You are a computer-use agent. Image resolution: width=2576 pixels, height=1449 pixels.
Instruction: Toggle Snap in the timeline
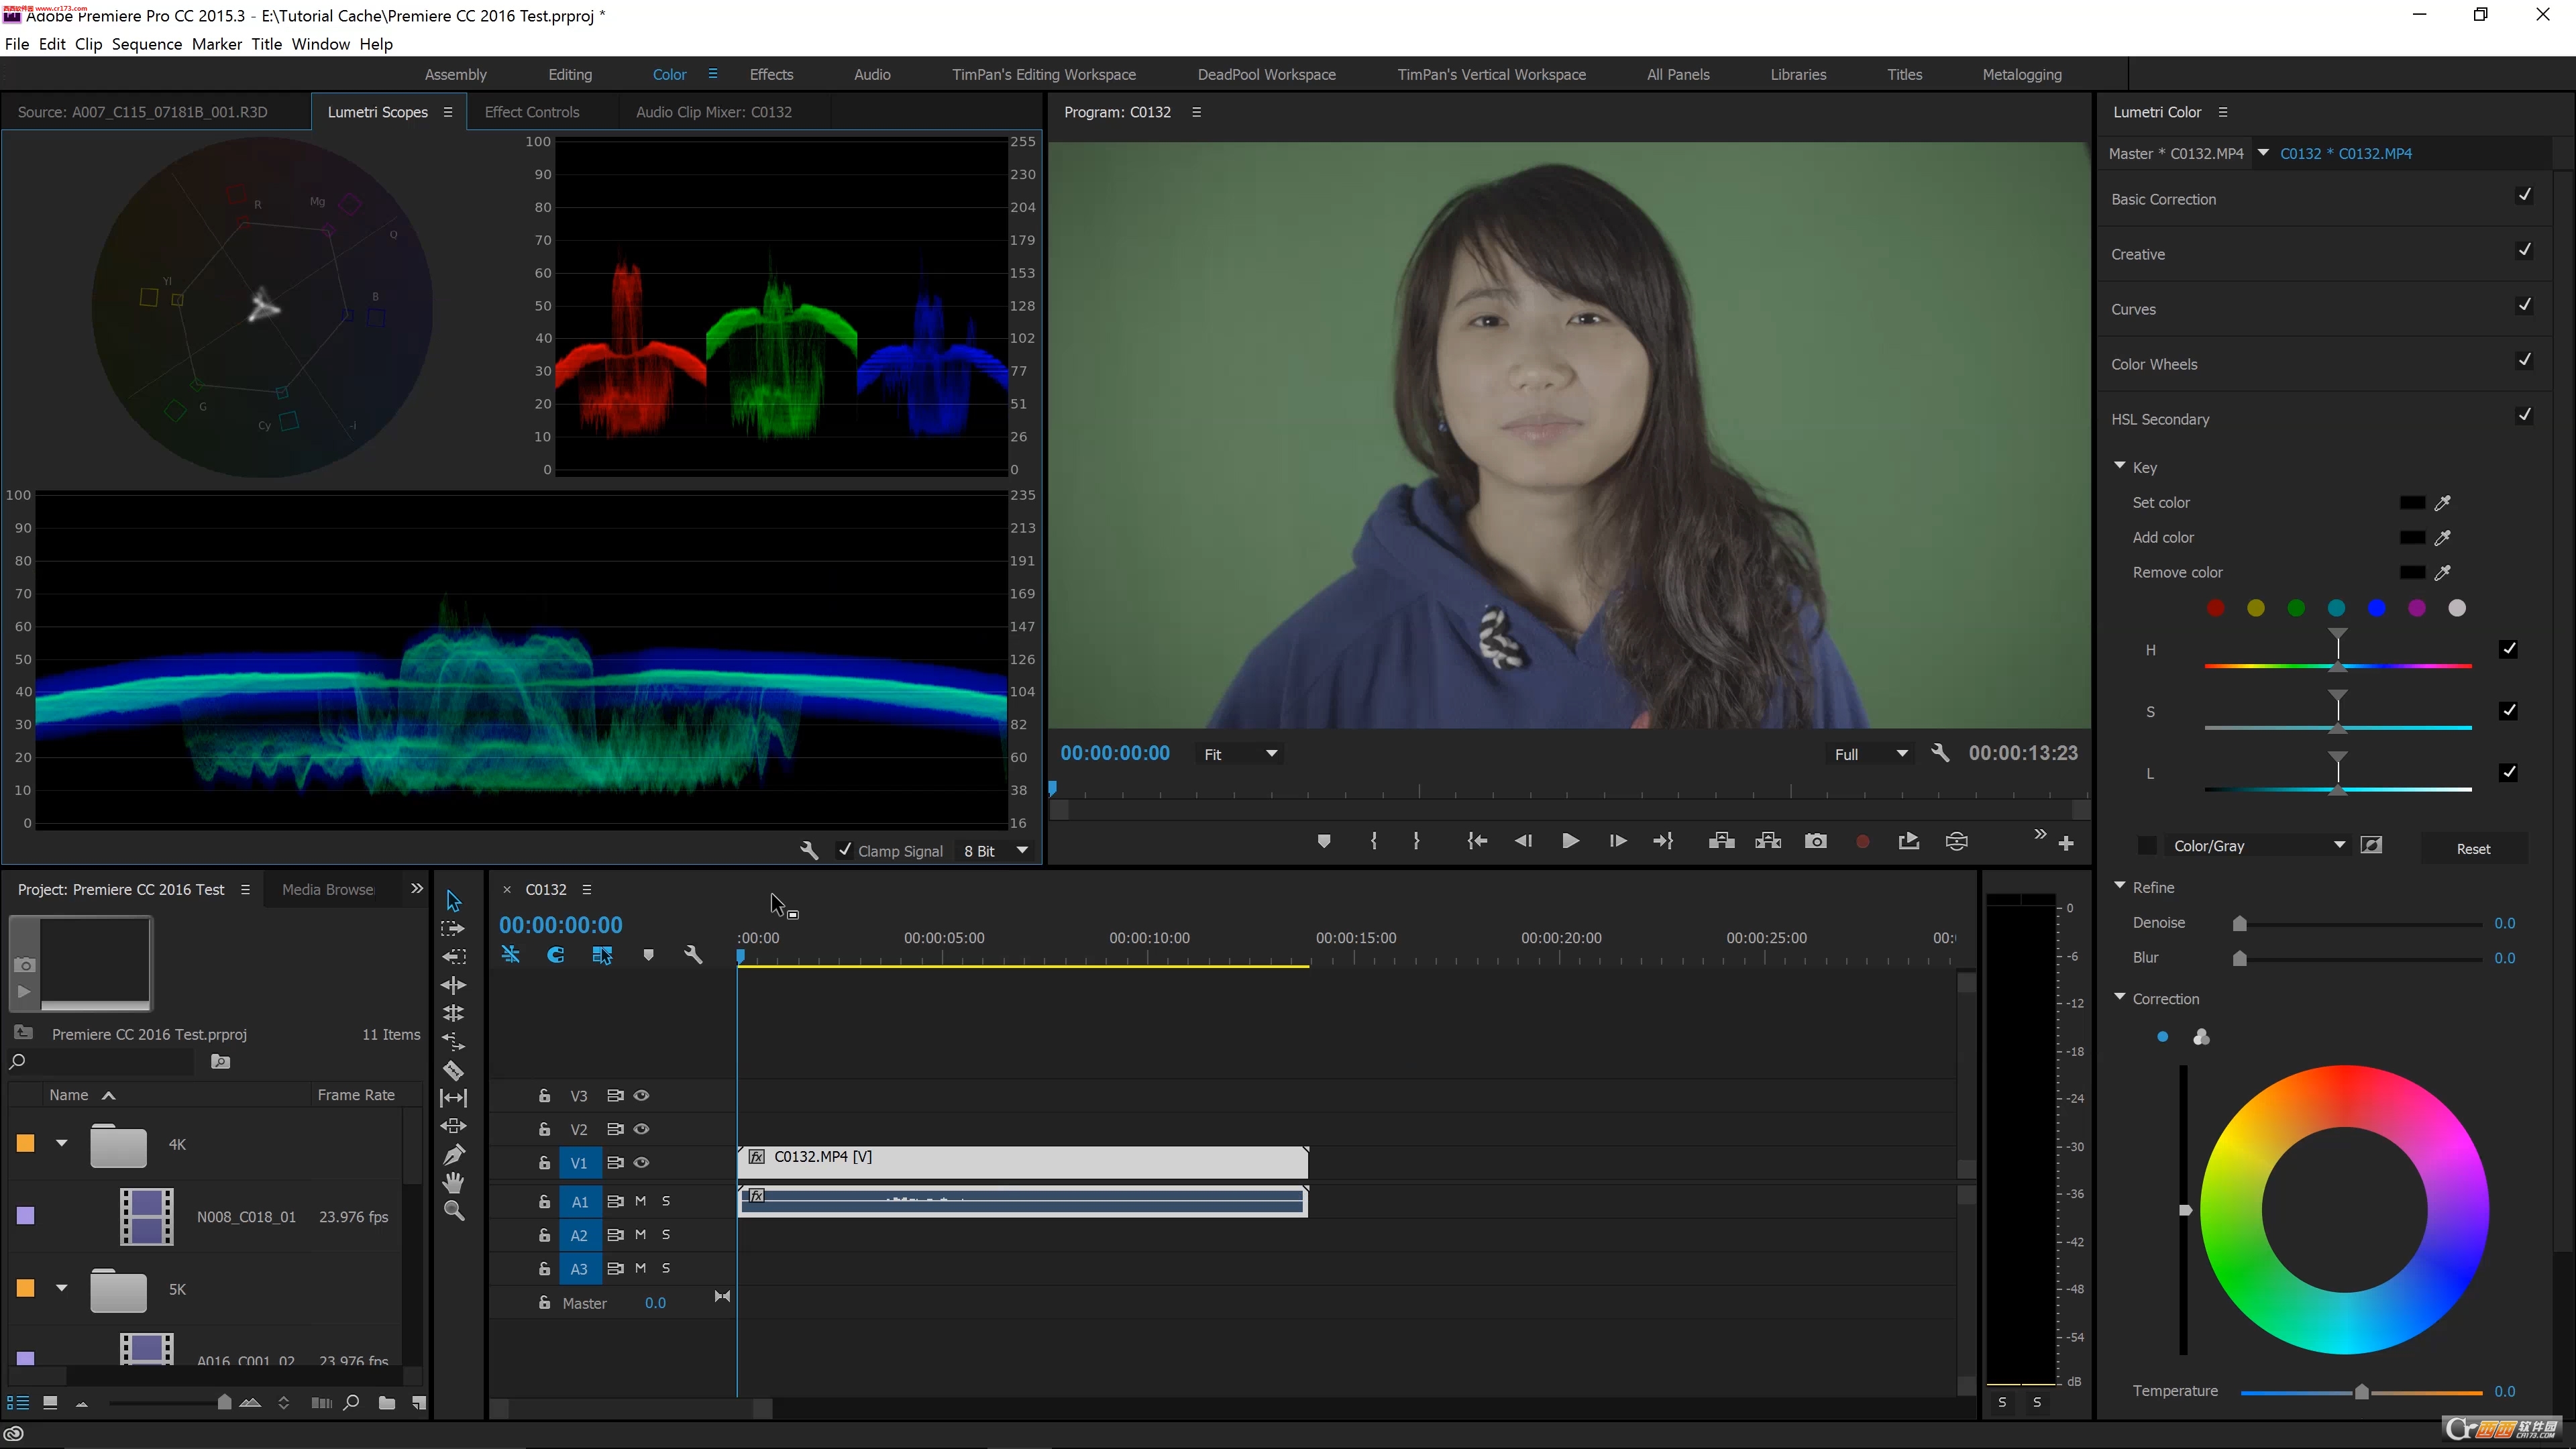click(x=556, y=955)
